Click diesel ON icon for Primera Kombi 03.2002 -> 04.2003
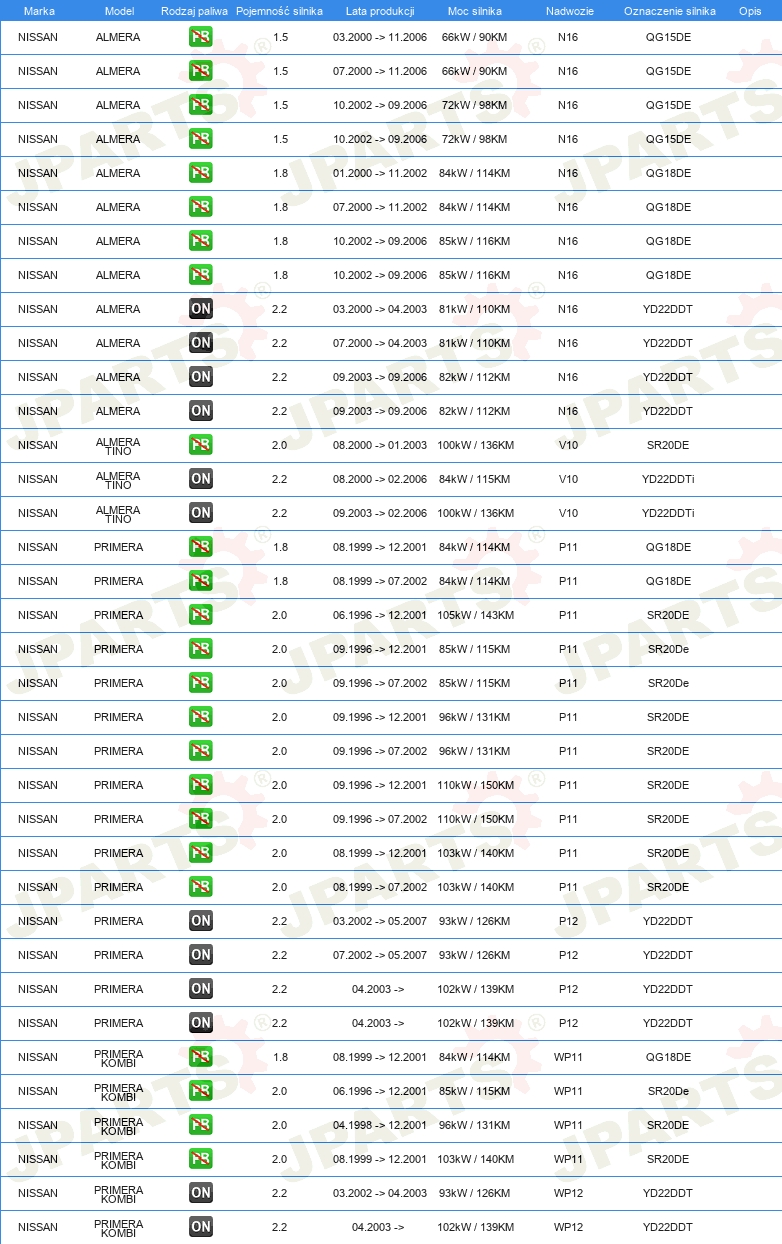782x1244 pixels. tap(201, 1193)
